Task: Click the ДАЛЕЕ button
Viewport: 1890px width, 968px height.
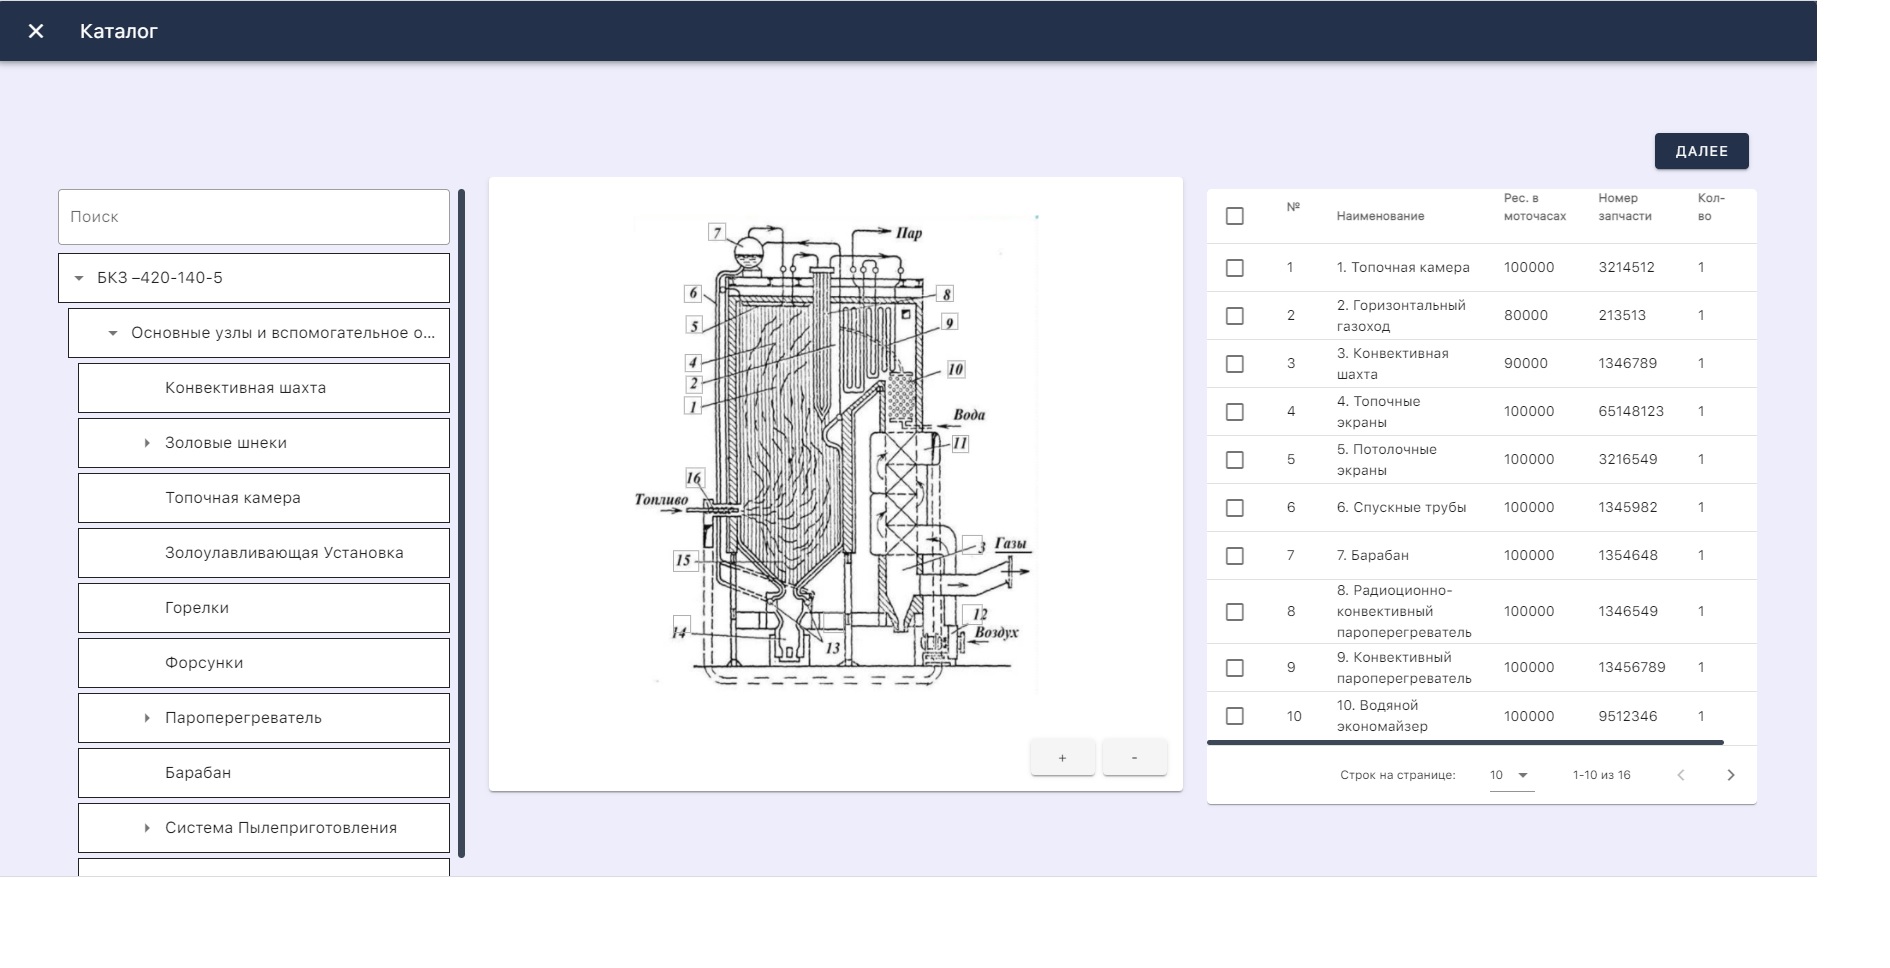Action: tap(1701, 151)
